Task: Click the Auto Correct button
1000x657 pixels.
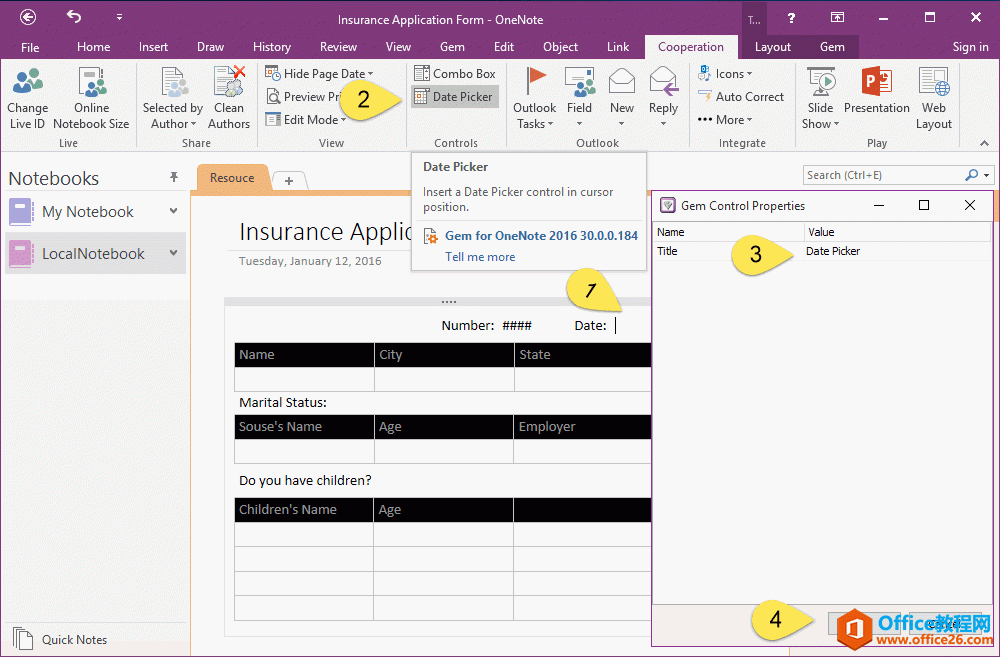Action: click(x=740, y=97)
